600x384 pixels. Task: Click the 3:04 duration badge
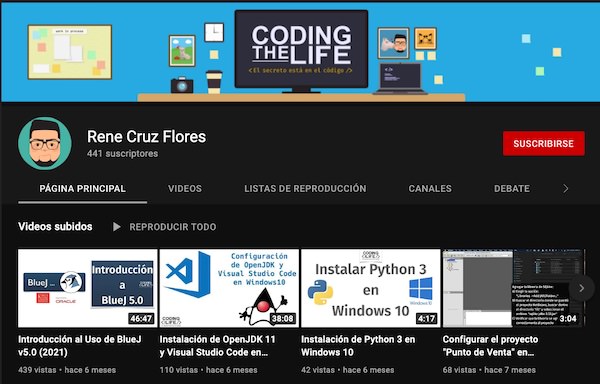coord(568,319)
